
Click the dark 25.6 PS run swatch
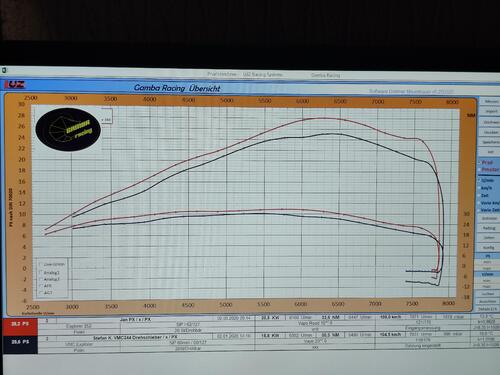point(20,345)
